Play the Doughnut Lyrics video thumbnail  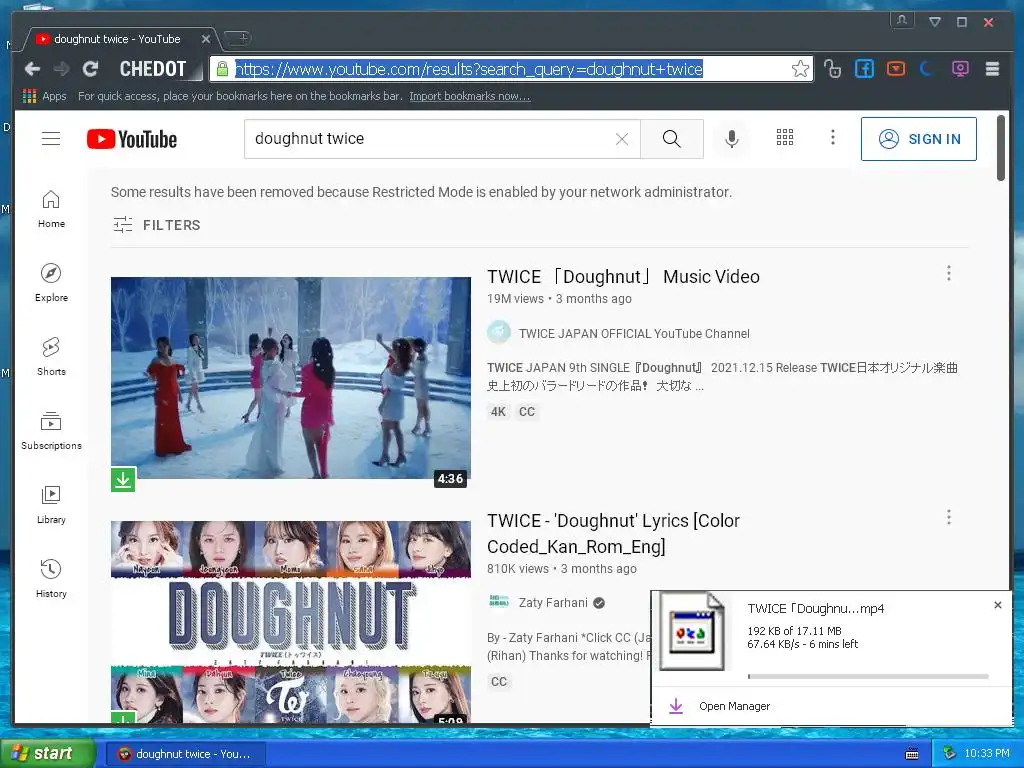click(x=291, y=621)
